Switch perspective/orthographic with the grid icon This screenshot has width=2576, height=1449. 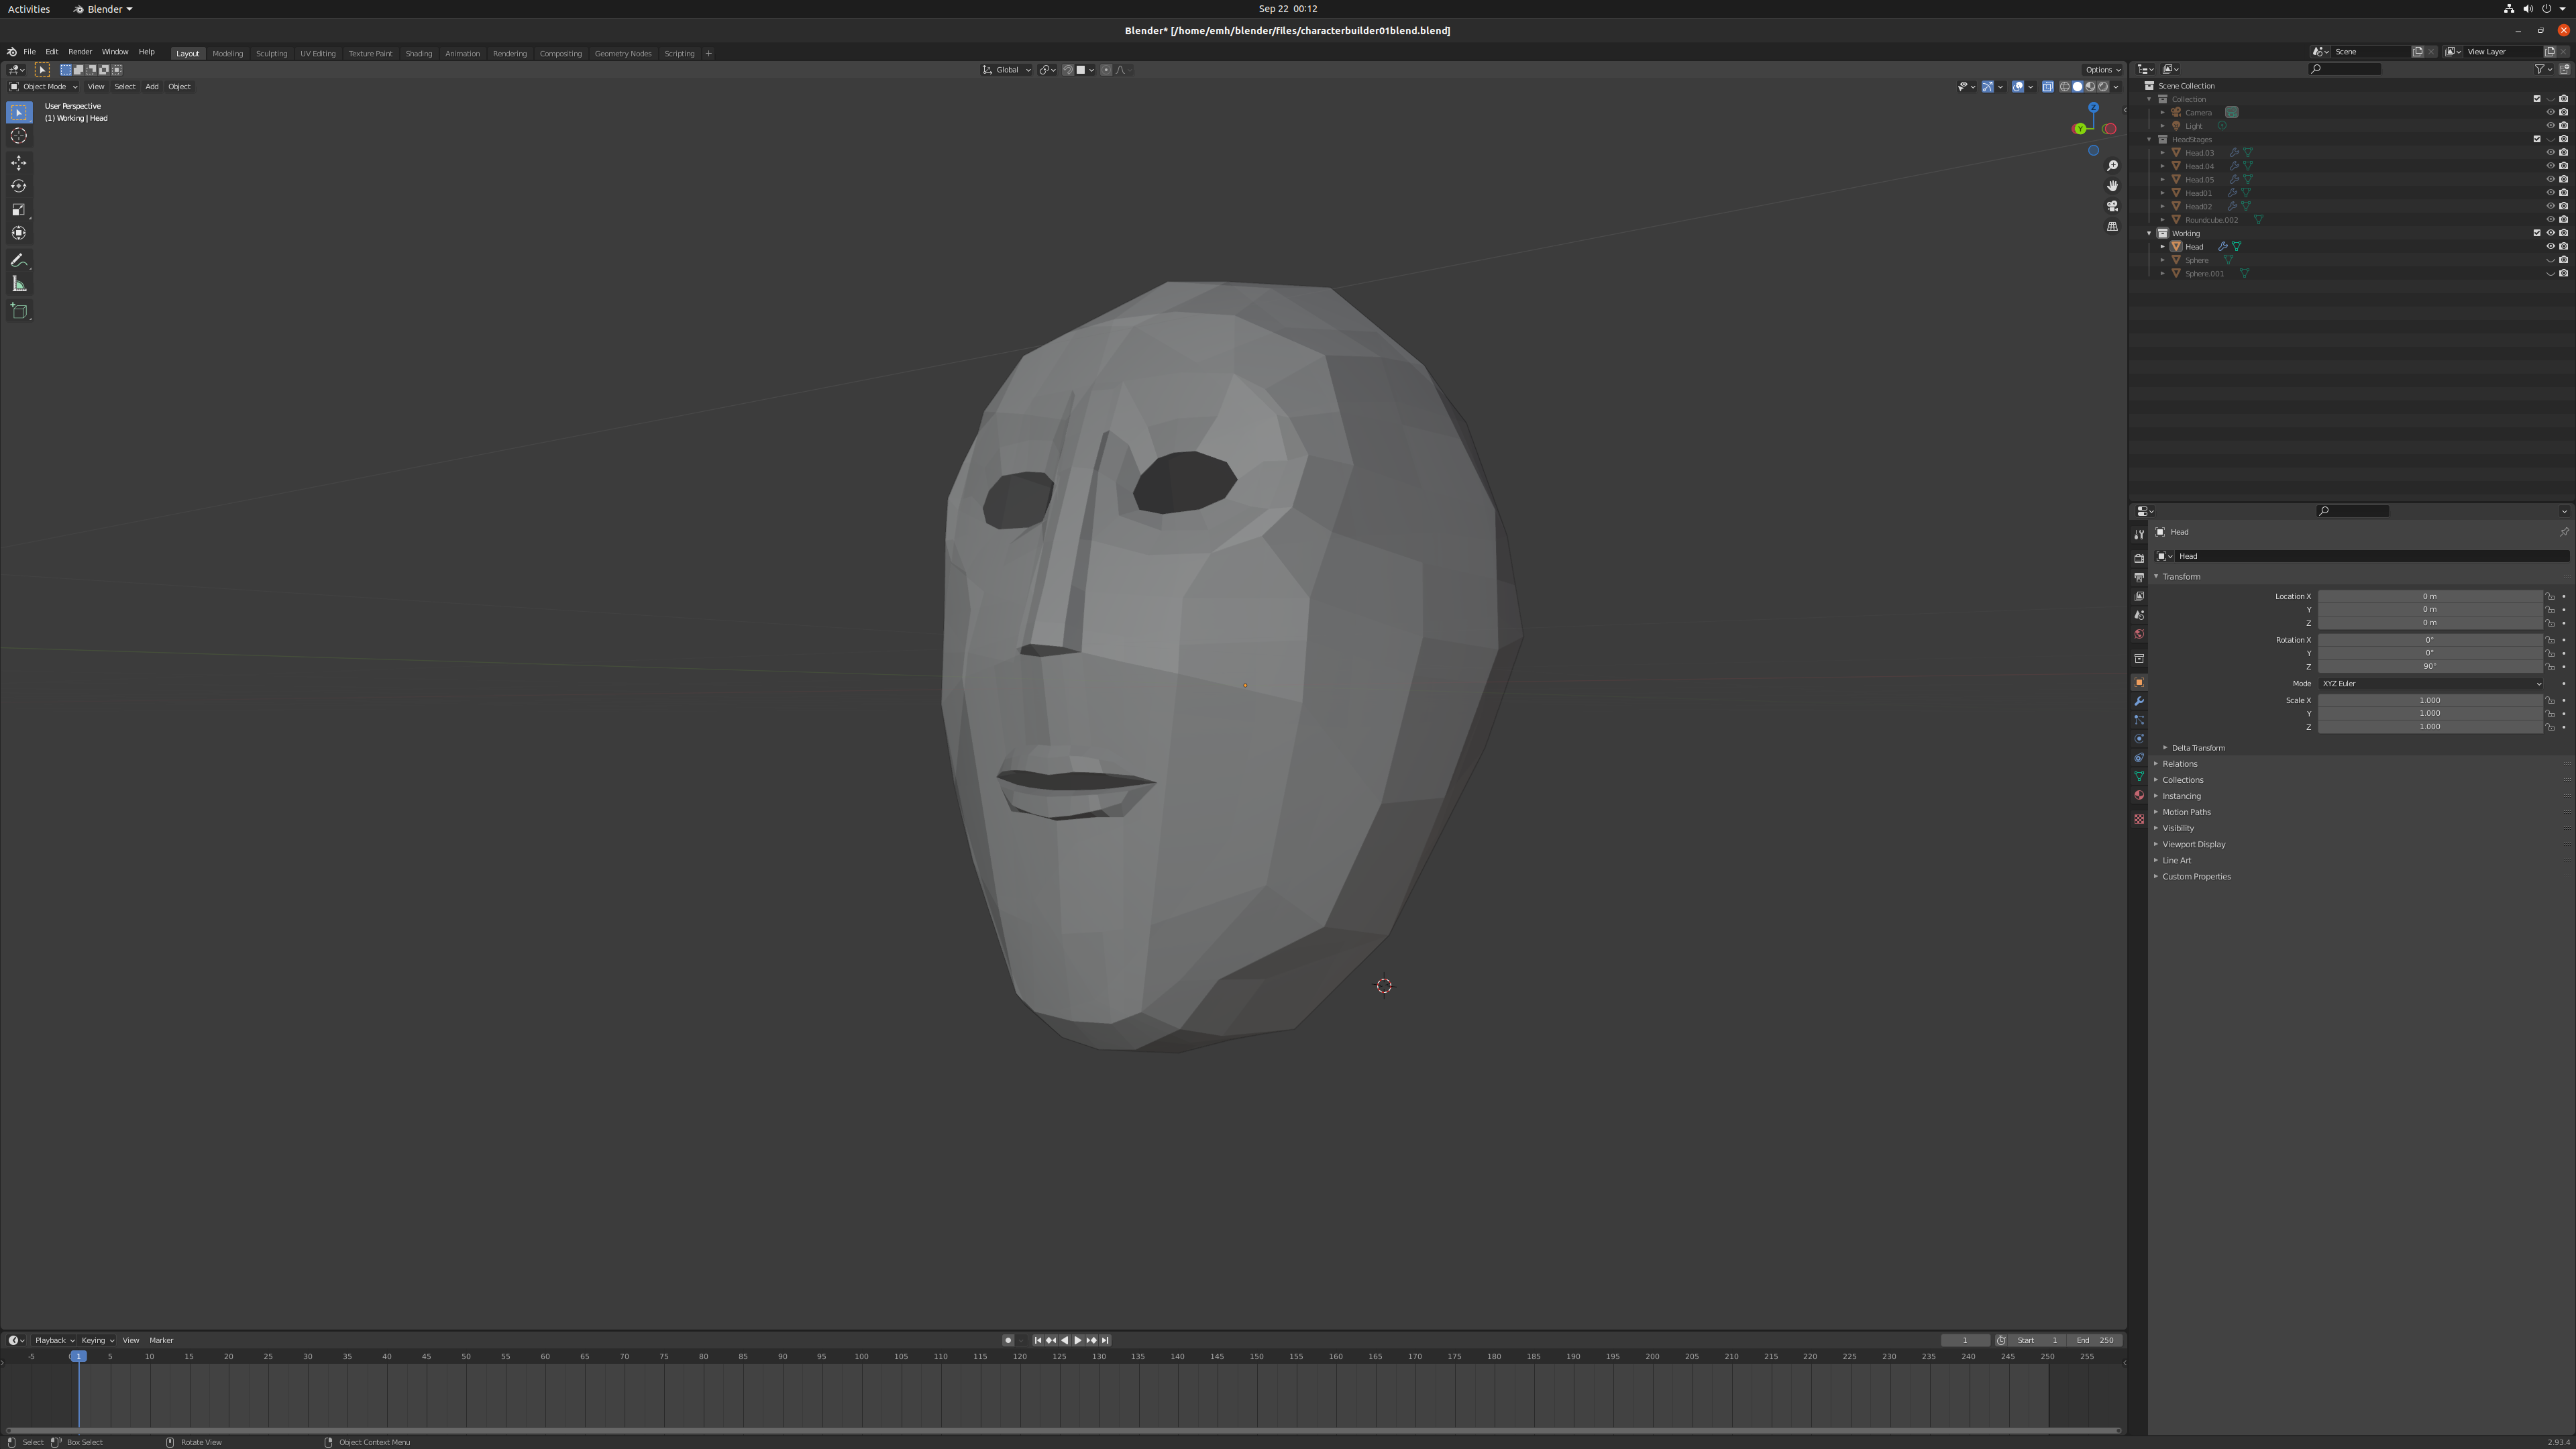(x=2112, y=227)
